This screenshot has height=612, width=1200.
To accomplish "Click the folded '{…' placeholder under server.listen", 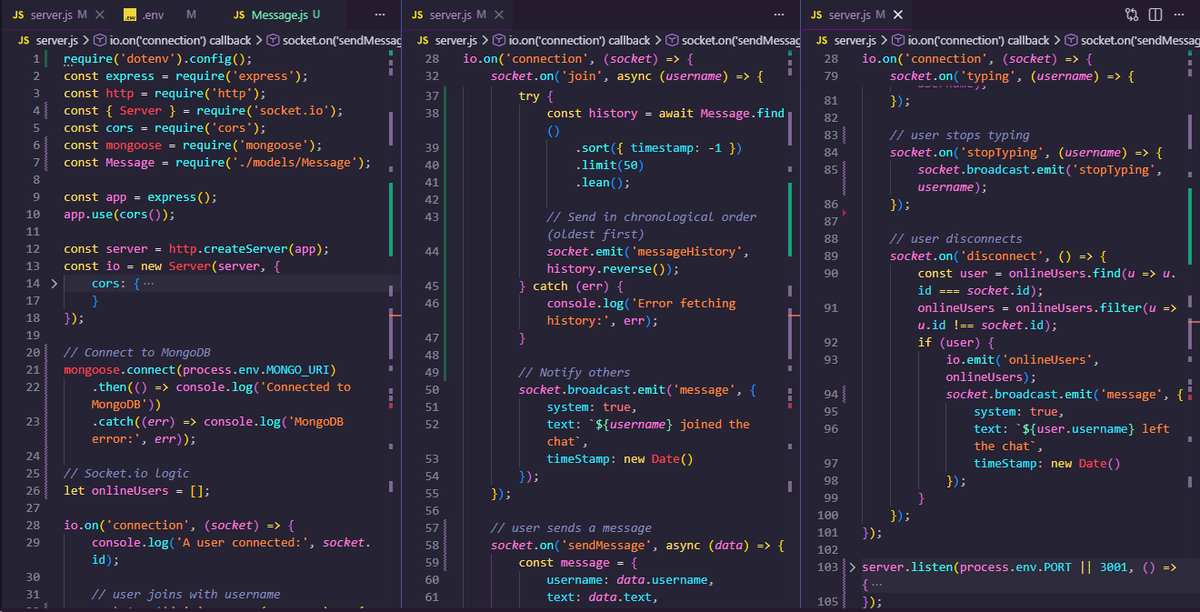I will [x=872, y=585].
